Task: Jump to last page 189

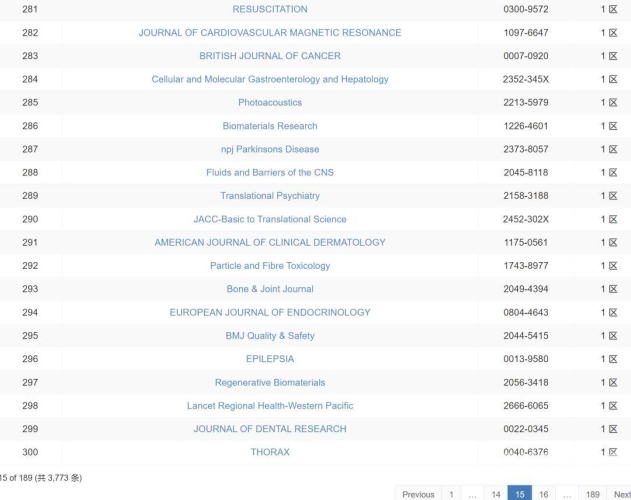Action: click(x=592, y=494)
